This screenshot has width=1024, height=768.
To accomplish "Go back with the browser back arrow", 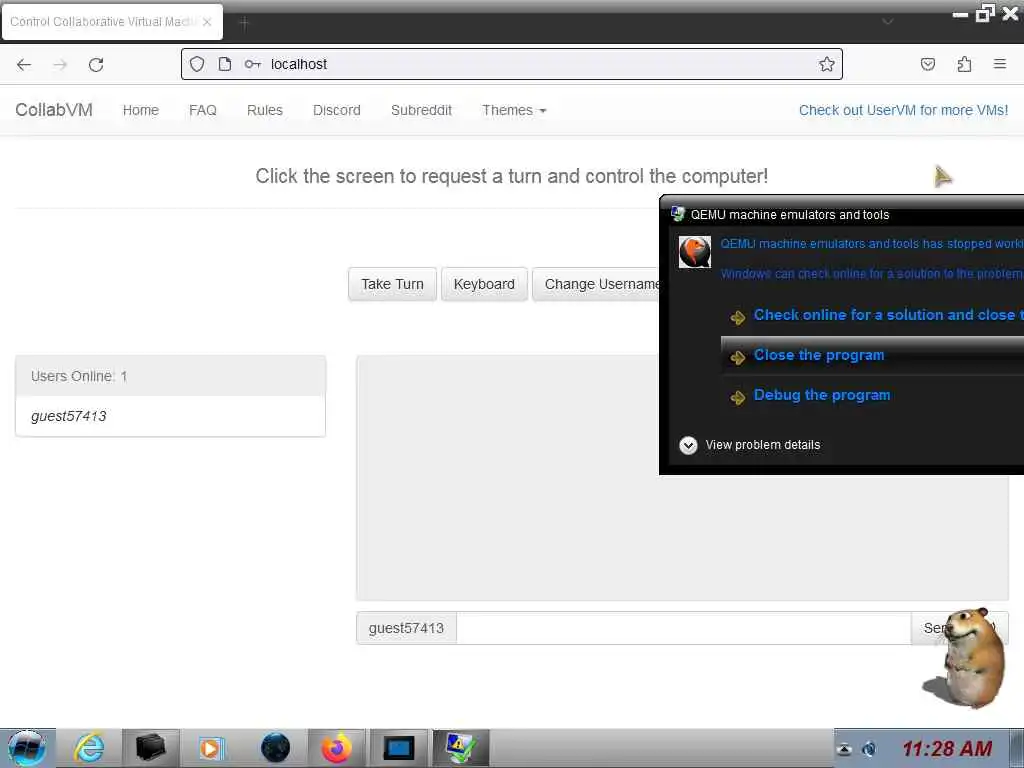I will [x=24, y=64].
